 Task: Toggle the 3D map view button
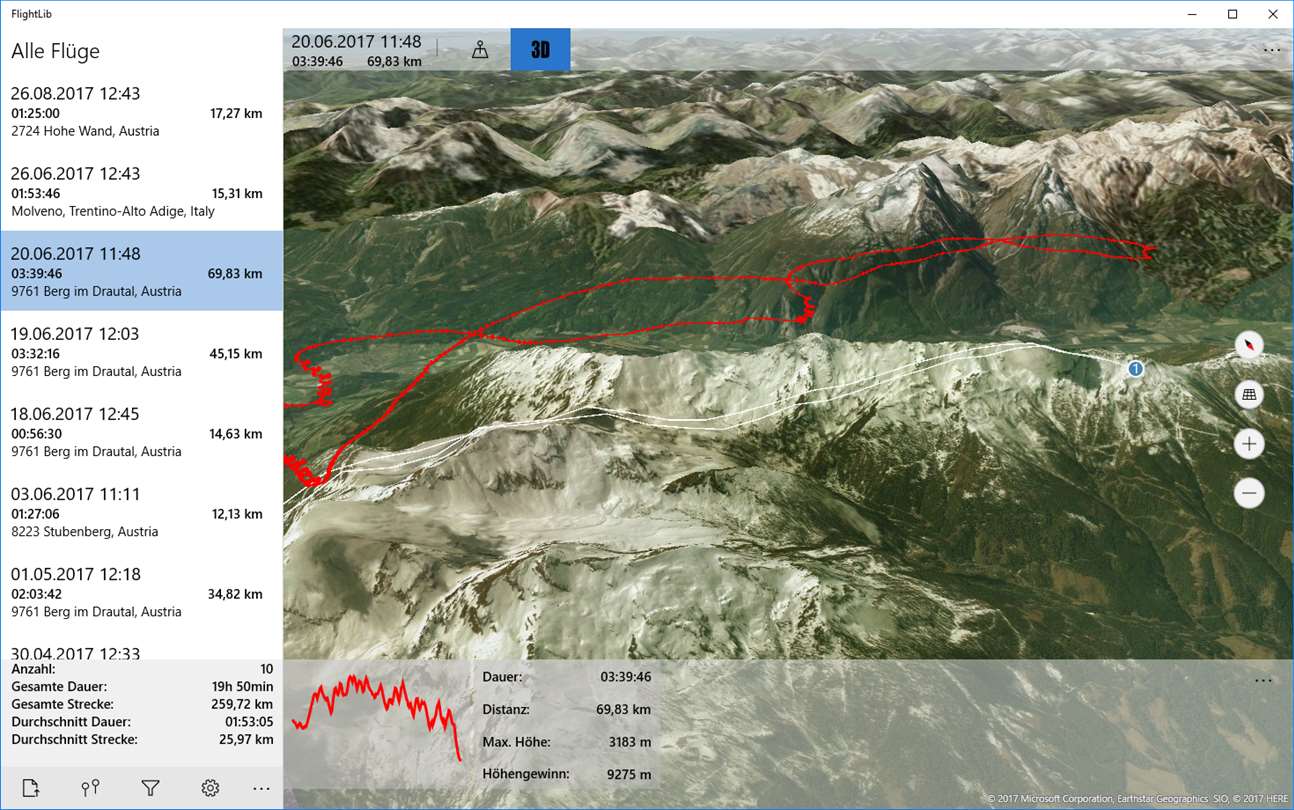[540, 50]
